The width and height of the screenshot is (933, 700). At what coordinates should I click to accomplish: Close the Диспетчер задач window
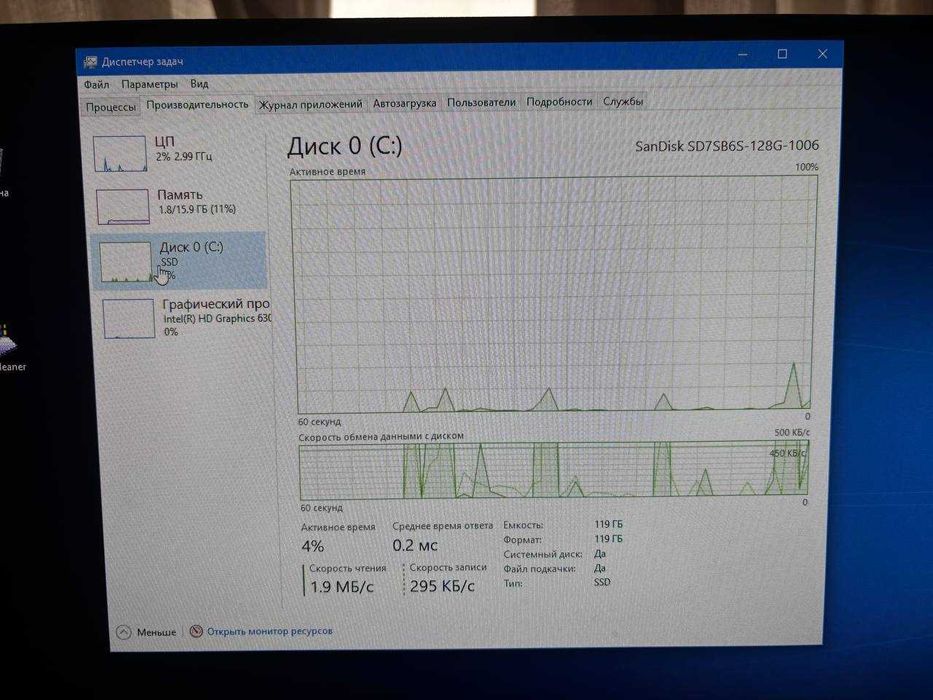[822, 54]
